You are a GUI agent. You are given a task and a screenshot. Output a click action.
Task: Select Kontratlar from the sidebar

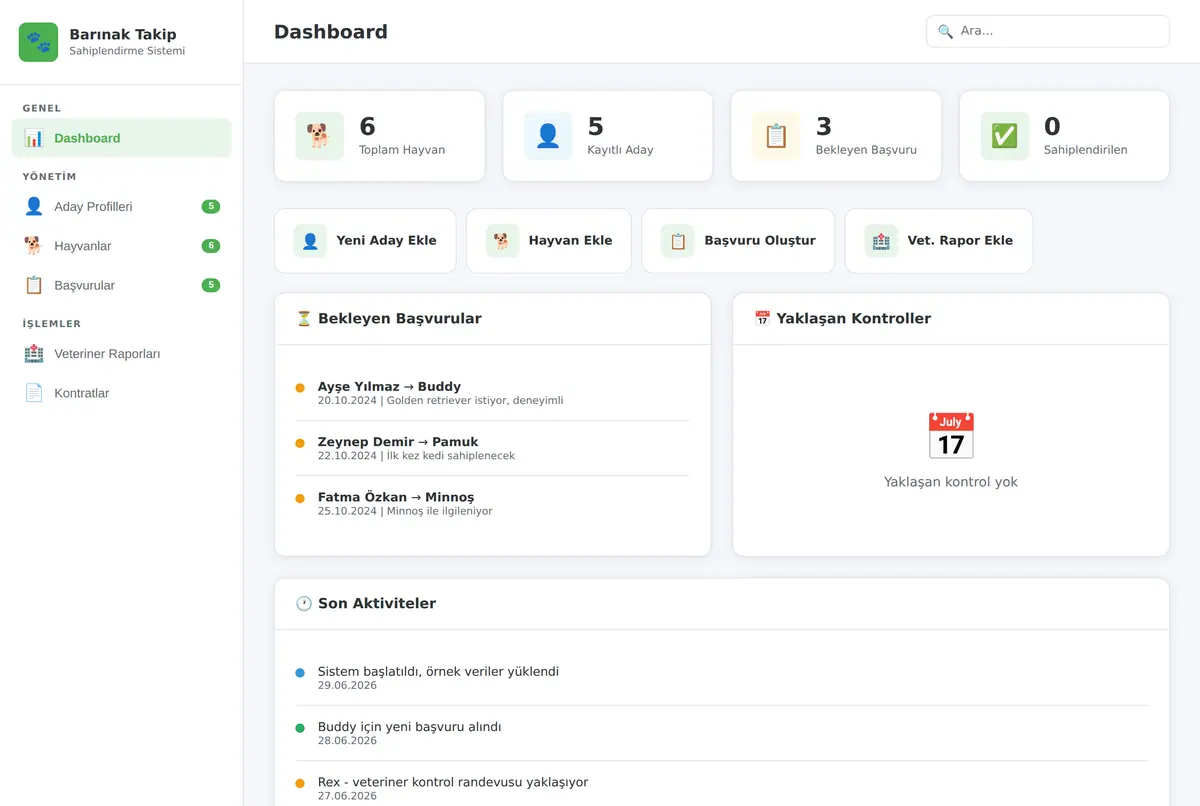(x=121, y=393)
